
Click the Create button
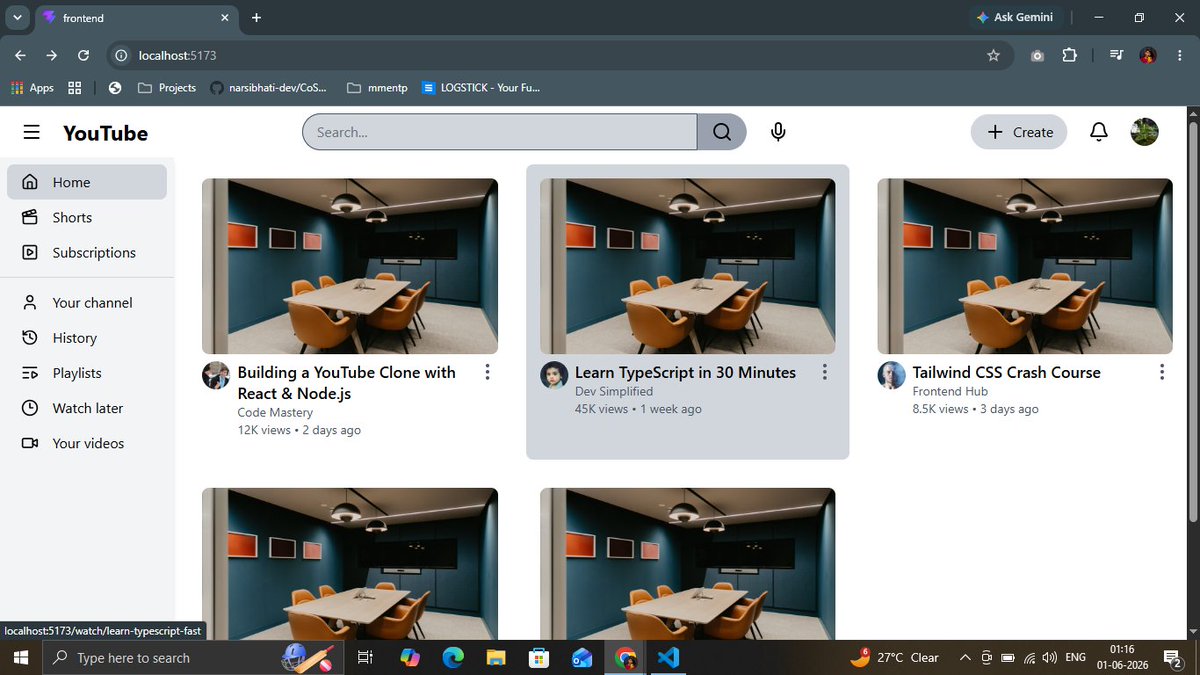click(1019, 132)
